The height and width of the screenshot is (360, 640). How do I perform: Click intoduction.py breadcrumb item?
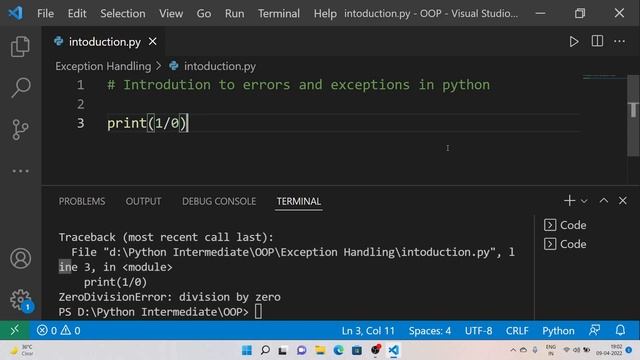[220, 66]
